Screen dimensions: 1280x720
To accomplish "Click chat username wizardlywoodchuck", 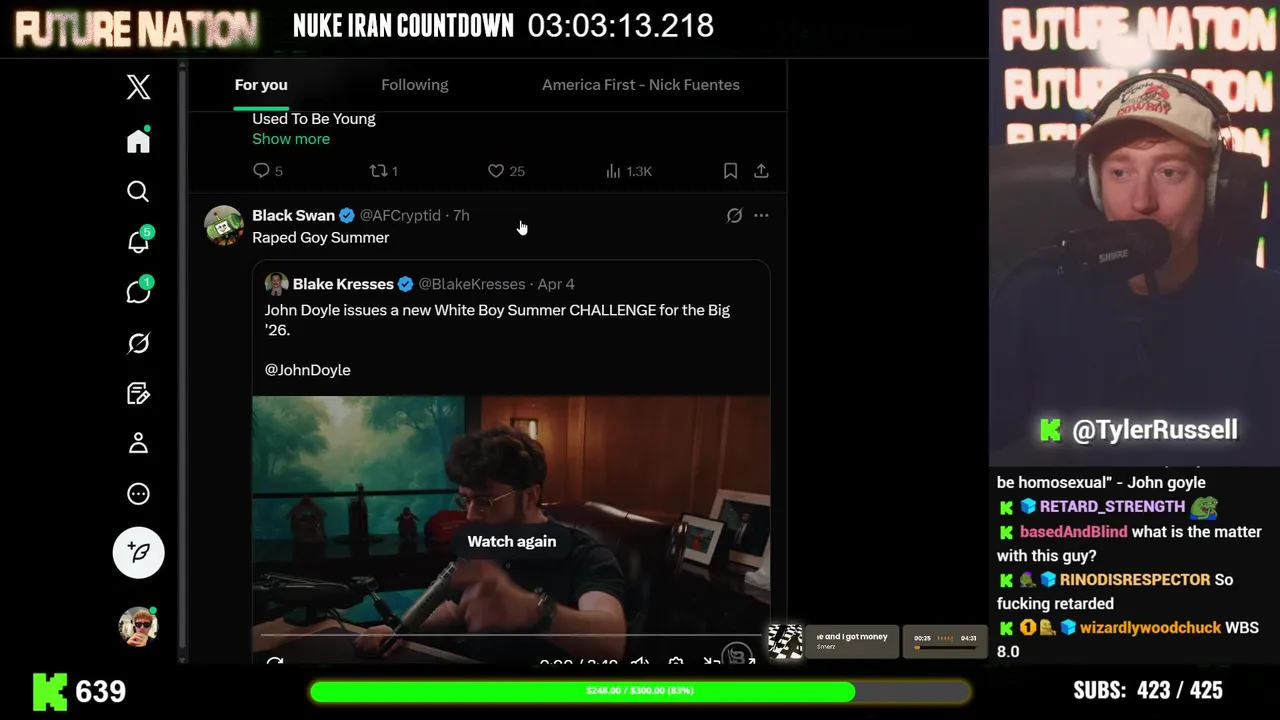I will (x=1150, y=628).
